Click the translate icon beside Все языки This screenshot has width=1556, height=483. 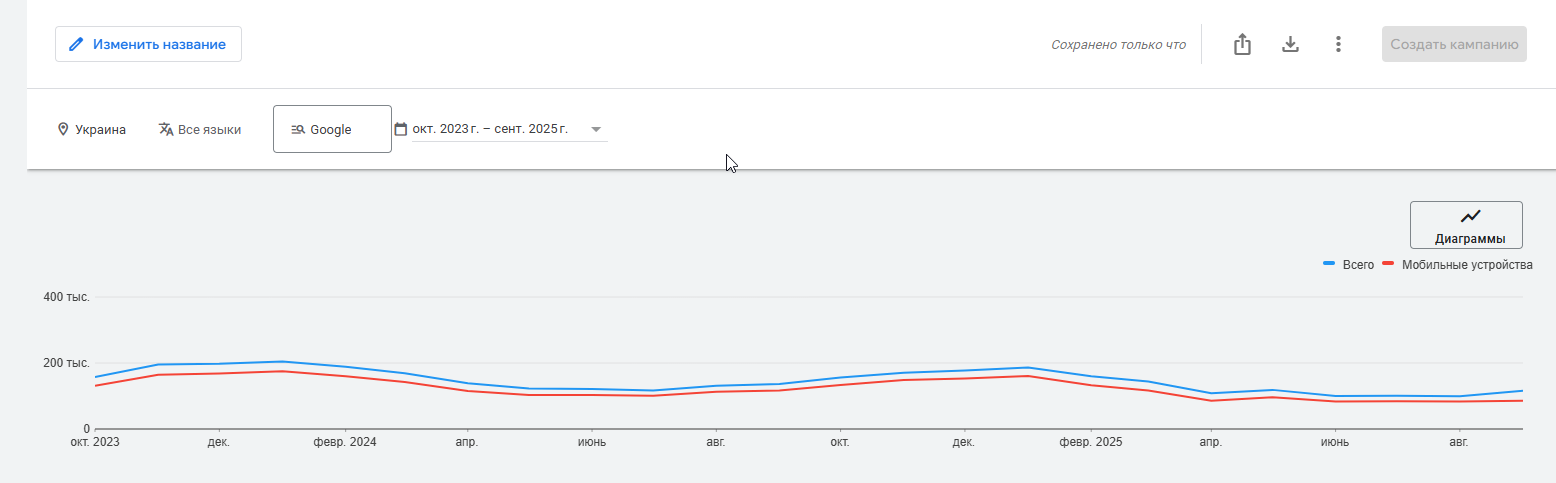[166, 129]
